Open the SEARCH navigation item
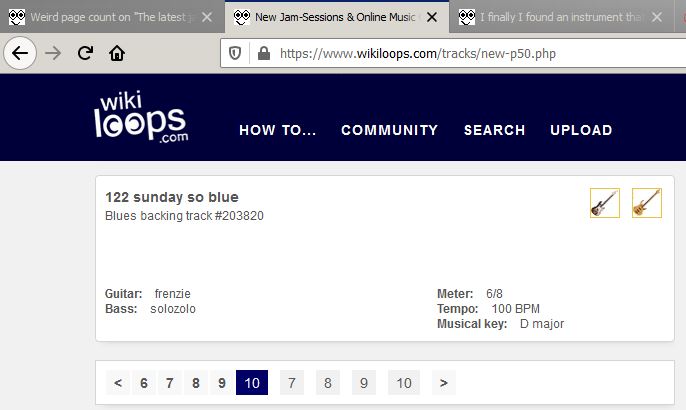 tap(494, 130)
